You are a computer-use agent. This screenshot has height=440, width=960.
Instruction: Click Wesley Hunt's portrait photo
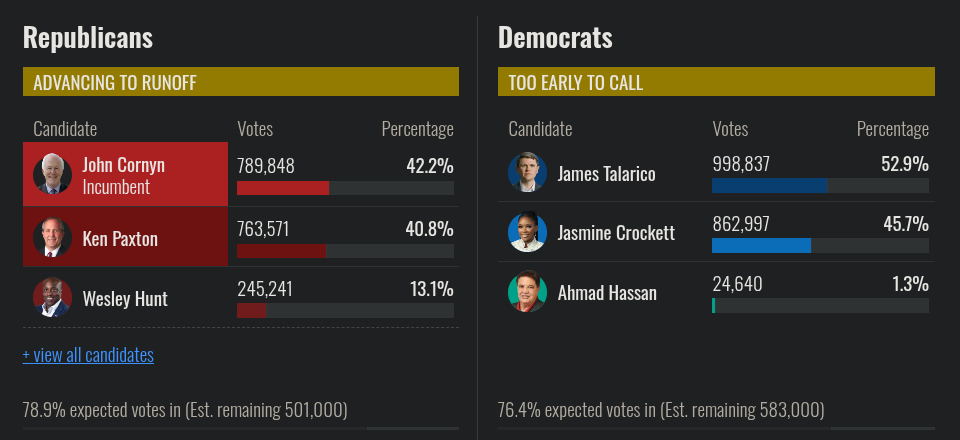coord(52,298)
